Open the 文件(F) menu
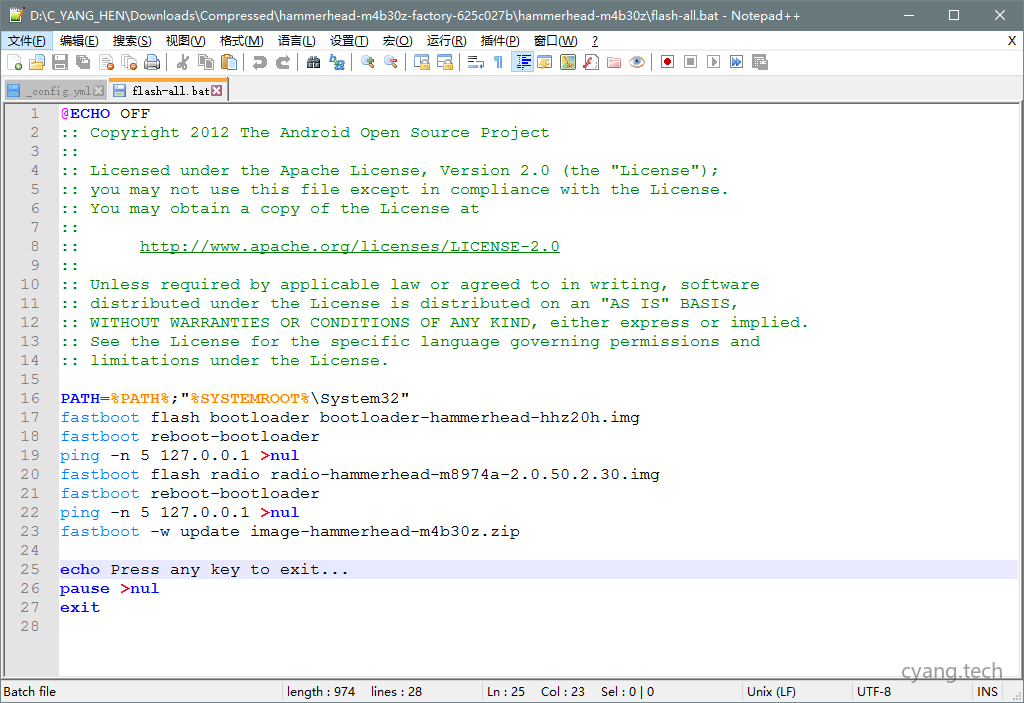1024x703 pixels. coord(27,41)
